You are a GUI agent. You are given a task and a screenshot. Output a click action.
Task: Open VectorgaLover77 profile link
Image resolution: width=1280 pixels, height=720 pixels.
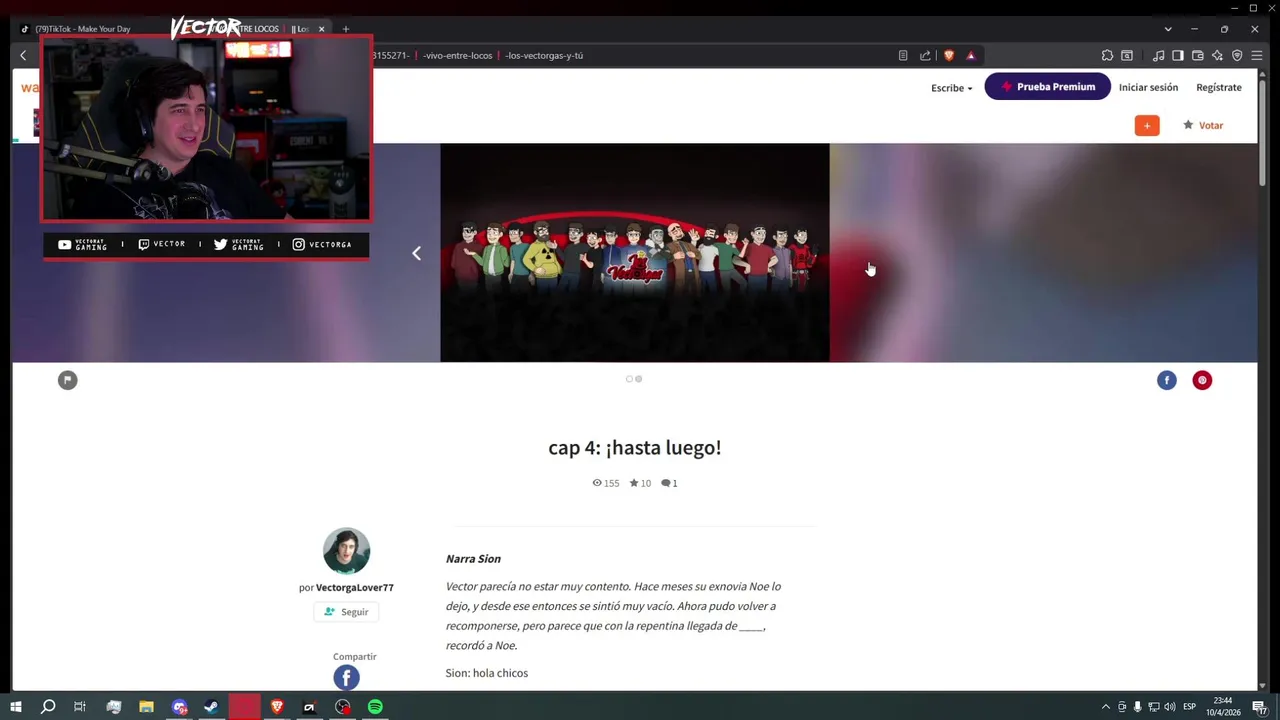coord(355,588)
